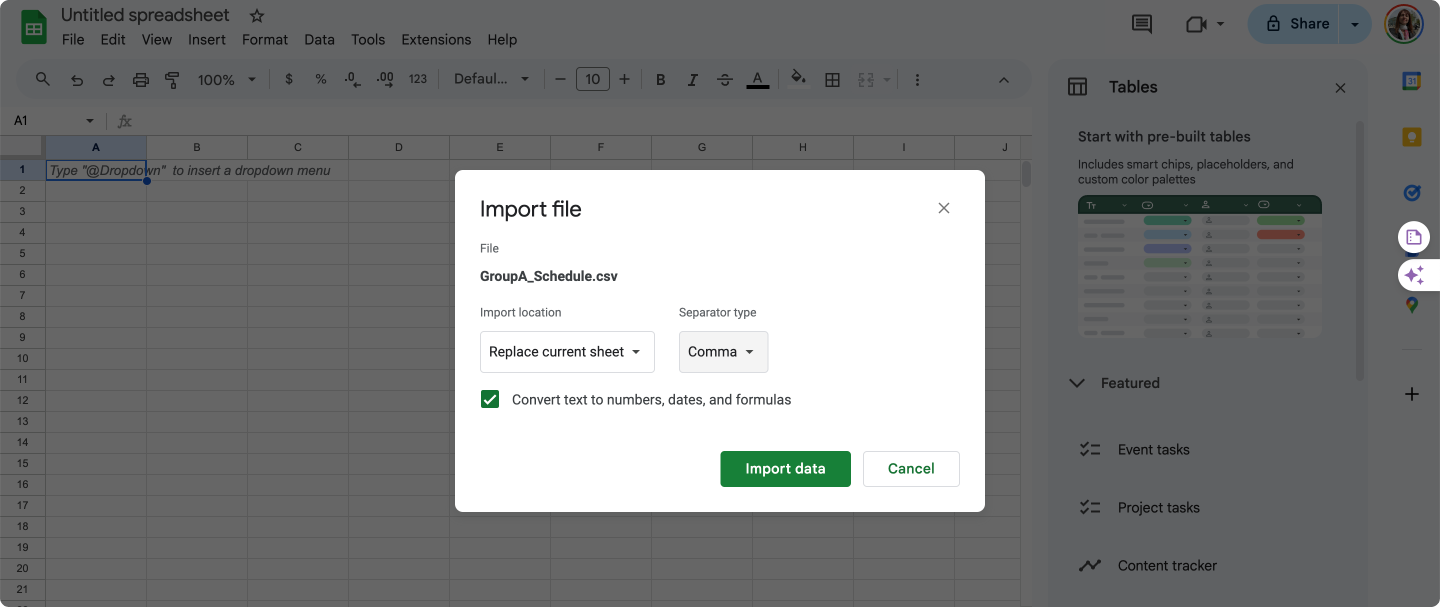Open the Help menu
The image size is (1440, 607).
502,40
